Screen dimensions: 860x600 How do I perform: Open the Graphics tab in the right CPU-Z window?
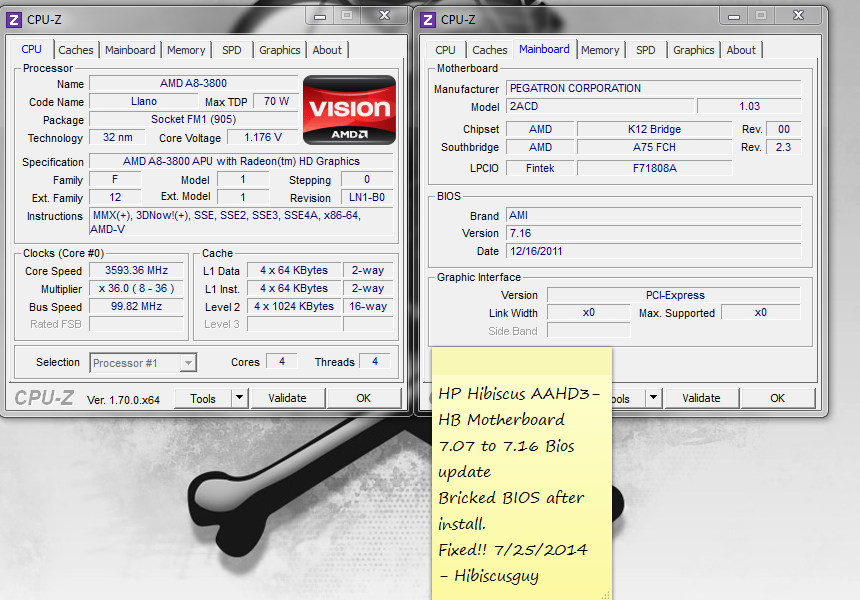[694, 50]
